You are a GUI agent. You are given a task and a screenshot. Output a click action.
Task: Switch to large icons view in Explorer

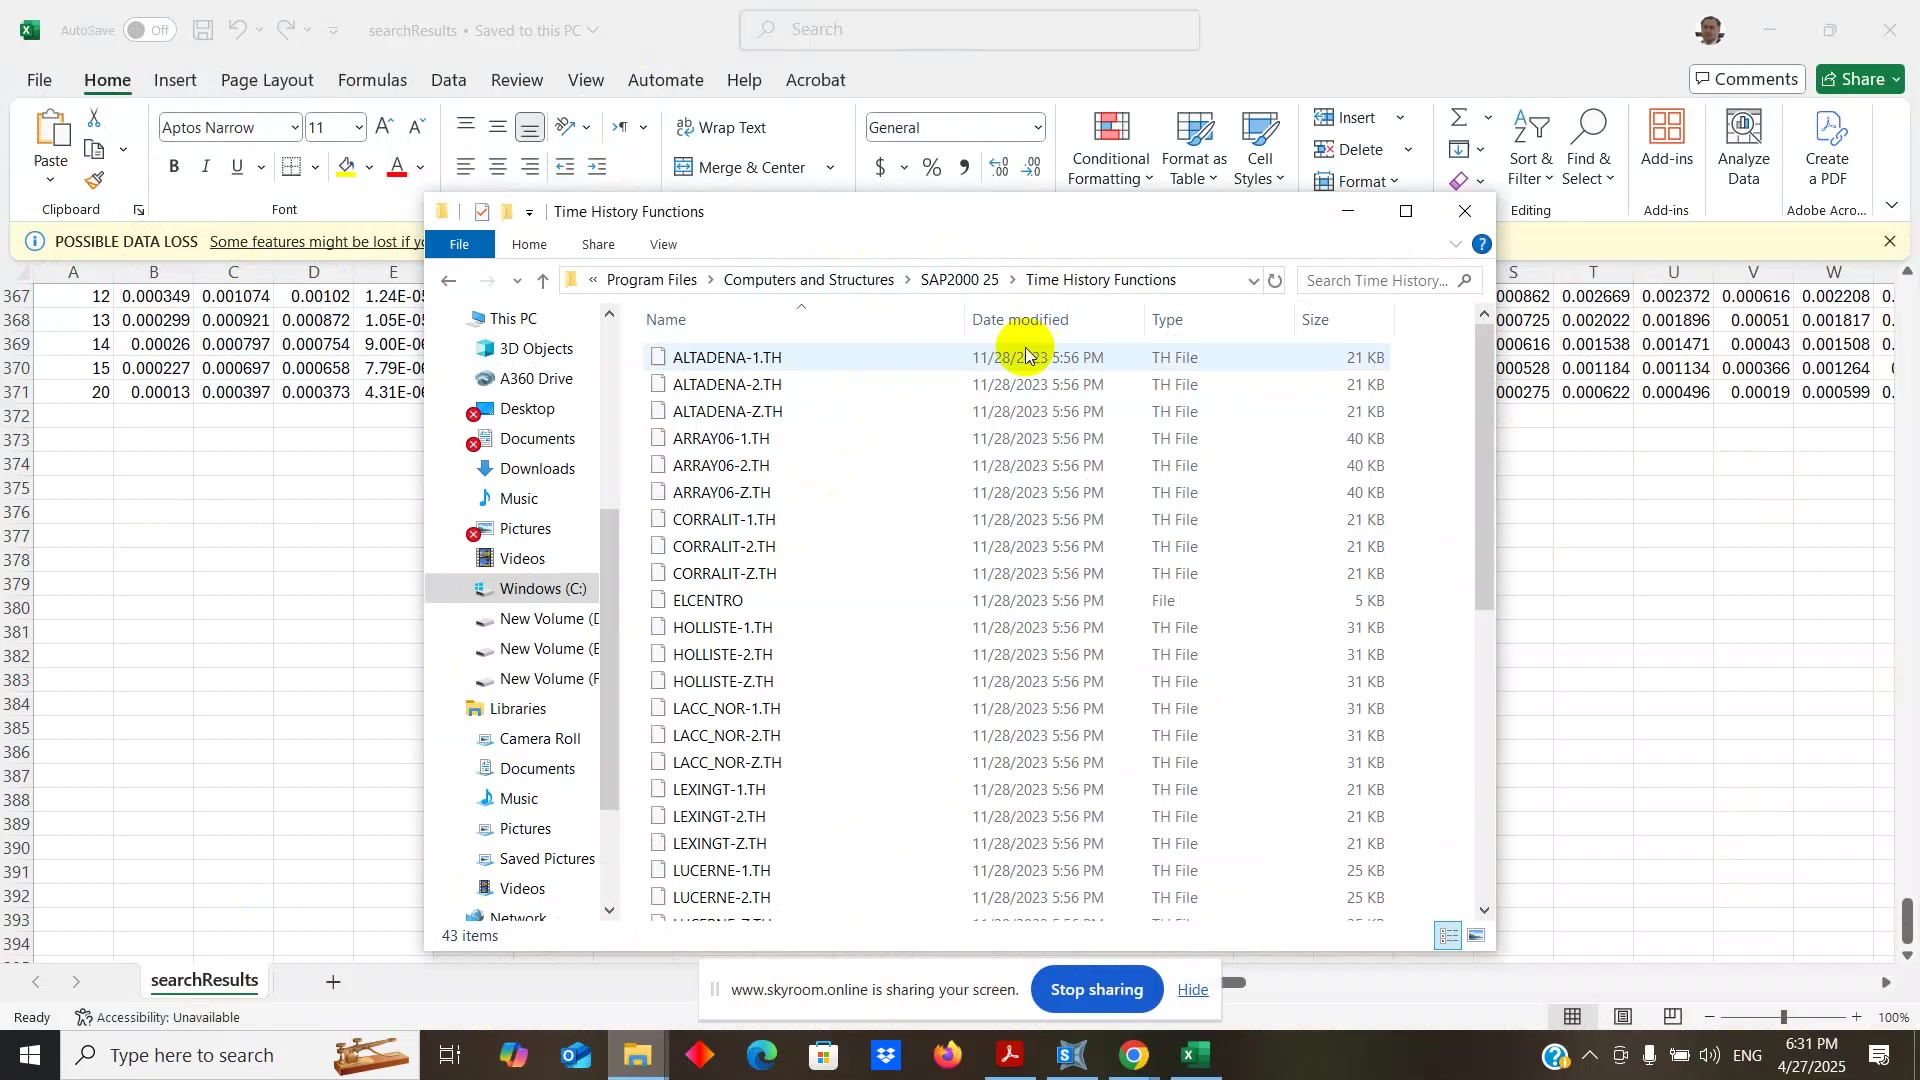(1477, 937)
